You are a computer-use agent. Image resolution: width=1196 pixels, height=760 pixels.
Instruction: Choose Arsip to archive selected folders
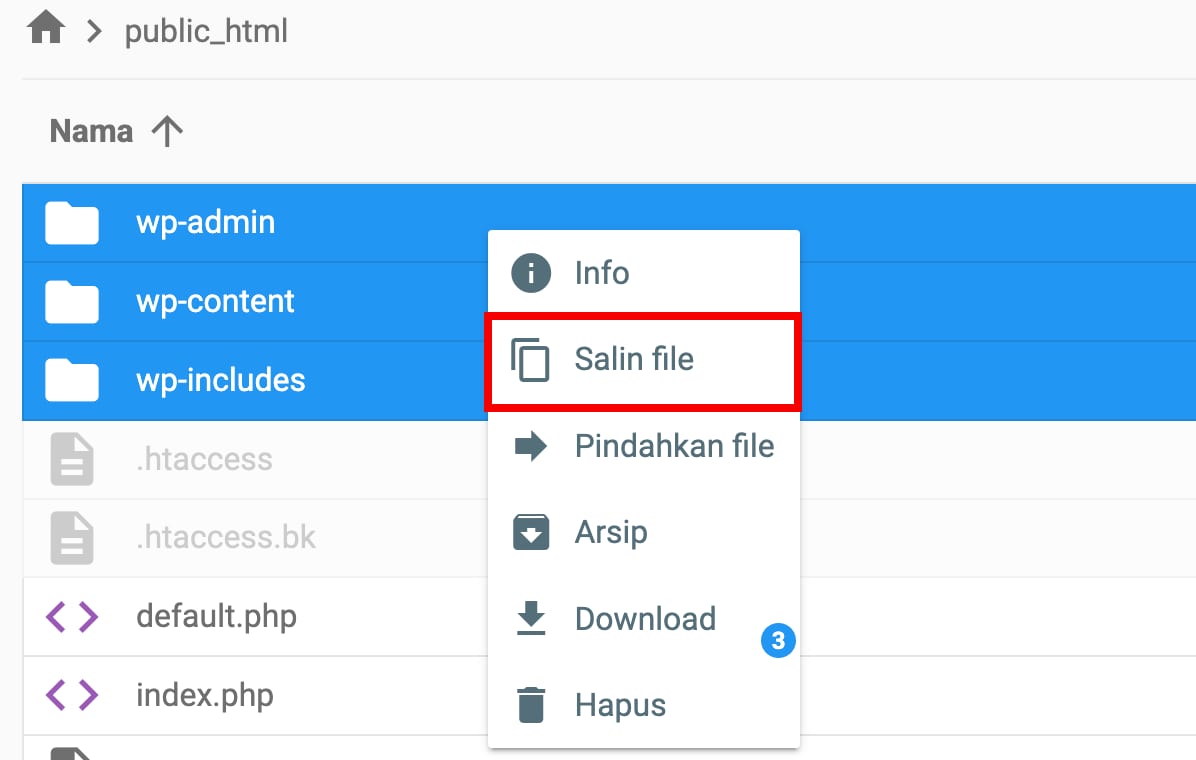tap(610, 532)
